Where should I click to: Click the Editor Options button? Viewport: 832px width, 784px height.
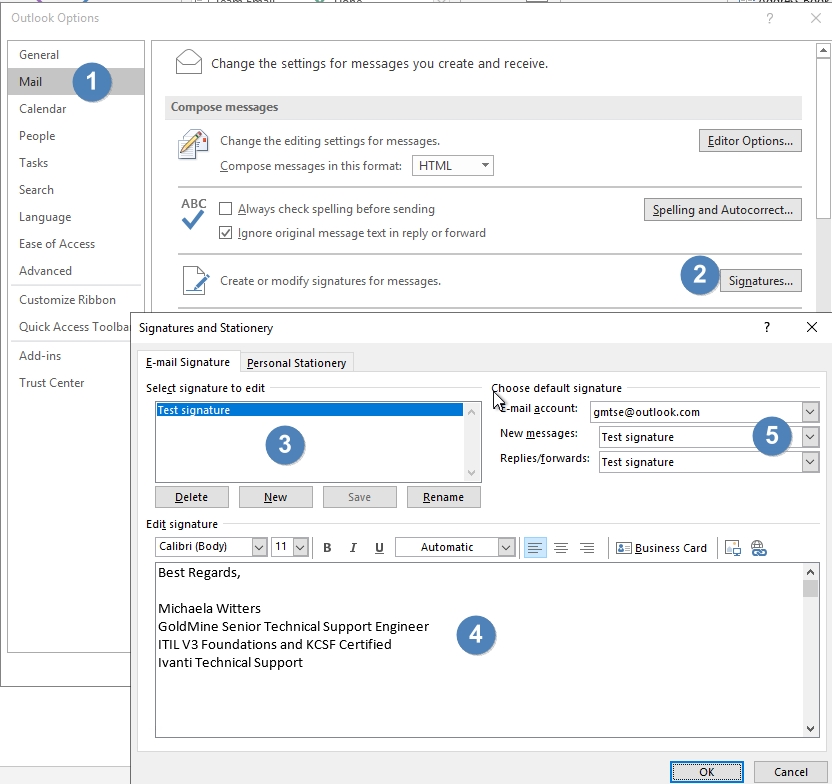(x=750, y=141)
